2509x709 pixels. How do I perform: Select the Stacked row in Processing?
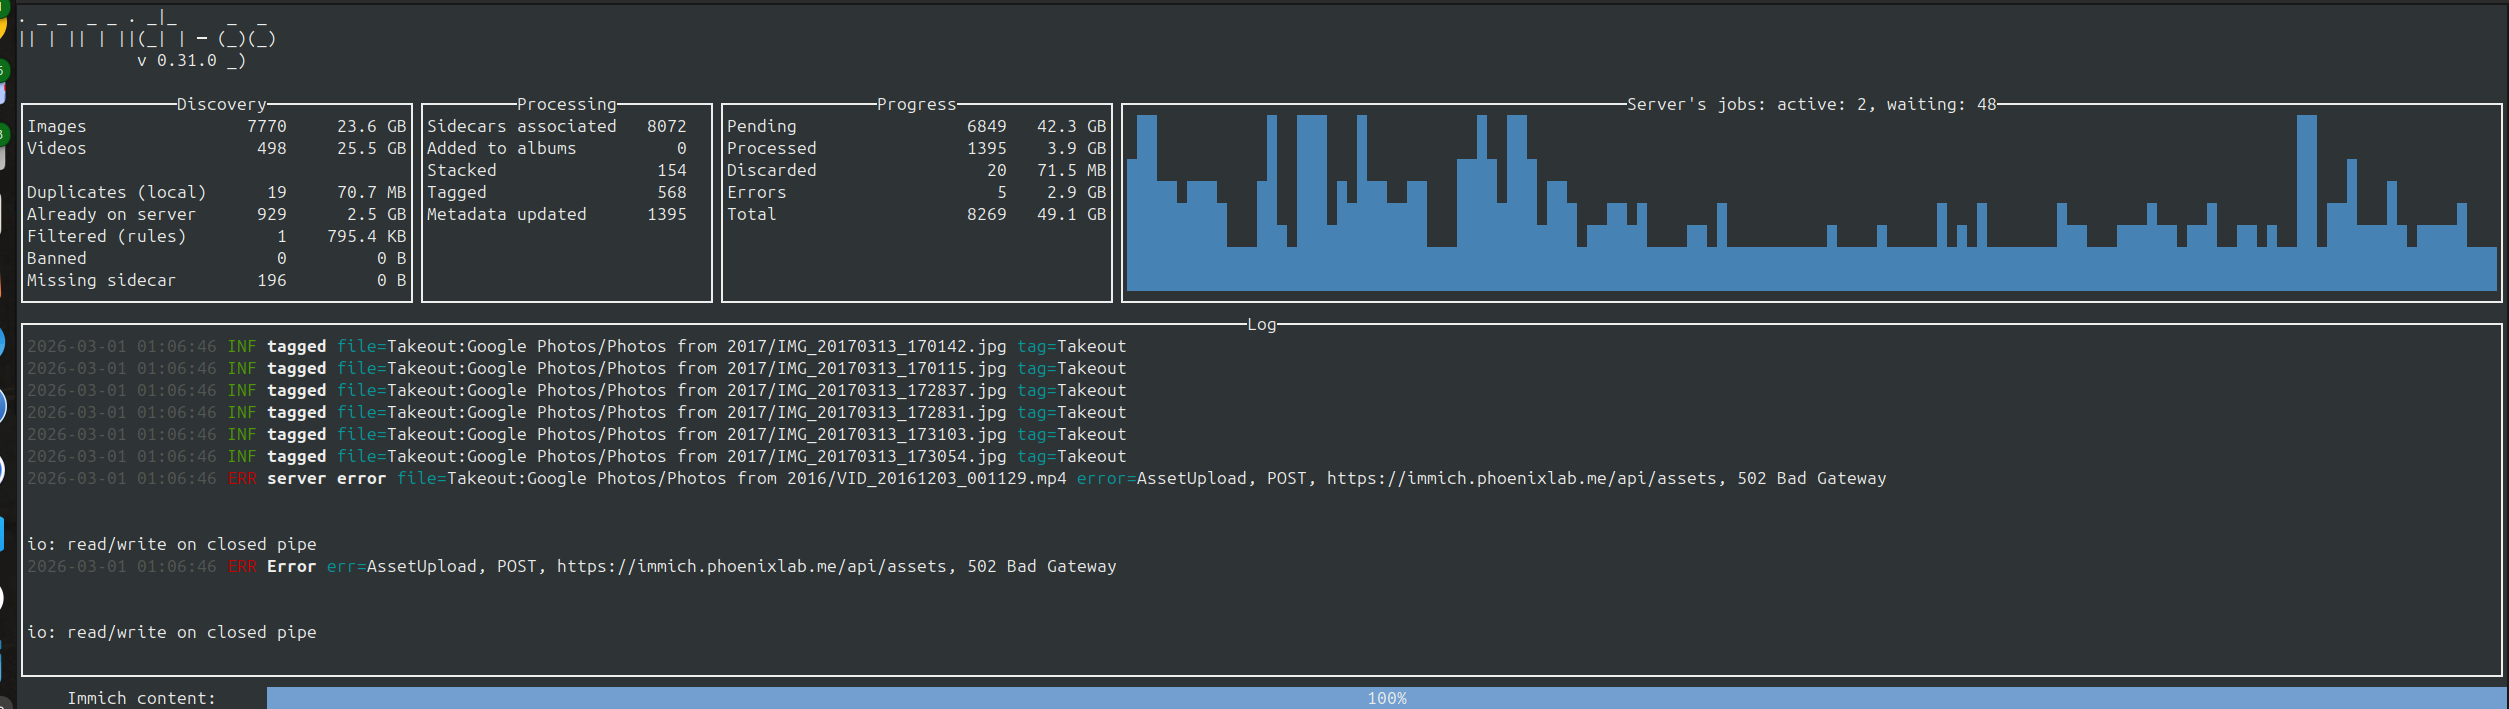[557, 170]
